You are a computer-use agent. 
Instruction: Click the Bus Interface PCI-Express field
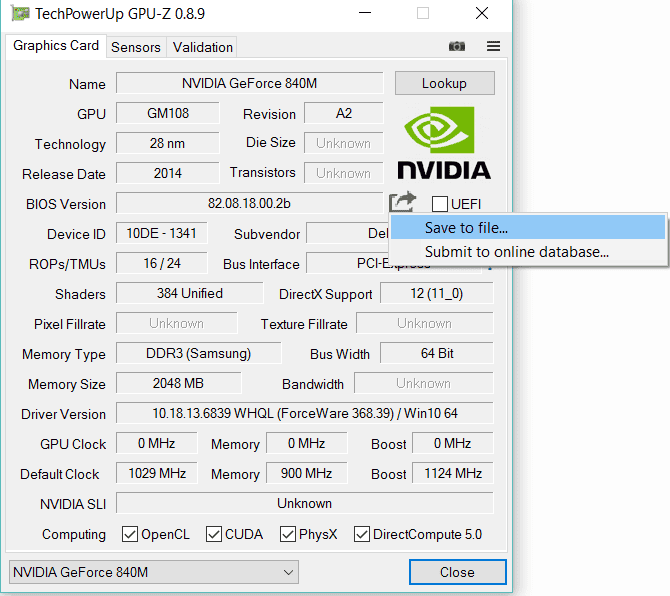(349, 263)
